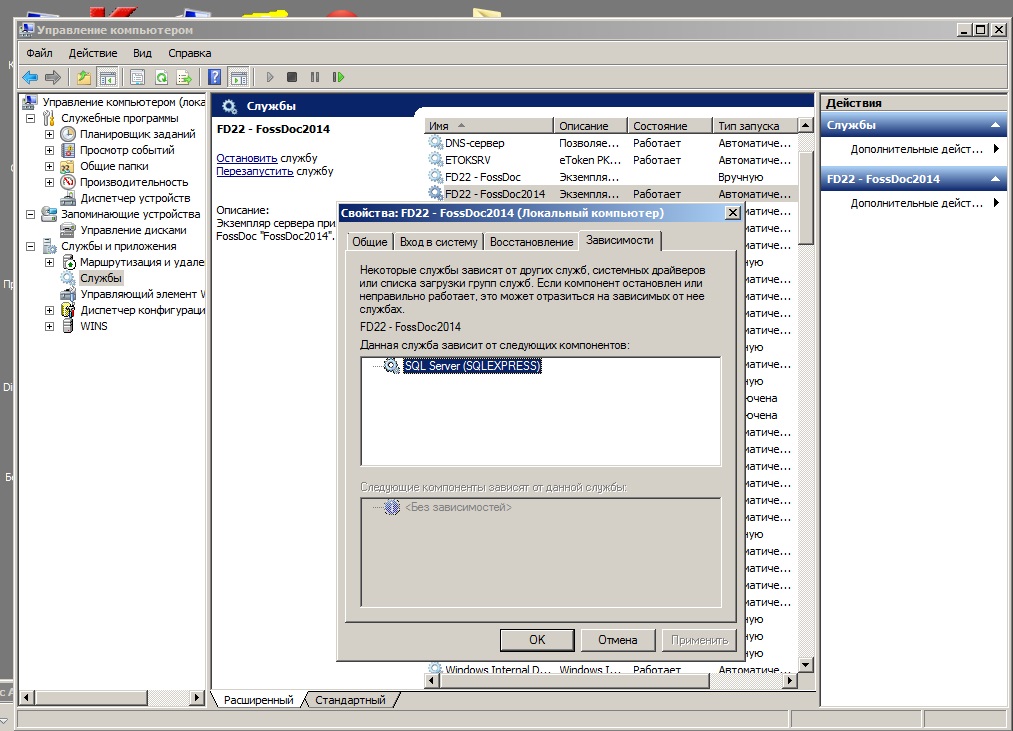Click the WINS server icon
1013x731 pixels.
point(68,326)
